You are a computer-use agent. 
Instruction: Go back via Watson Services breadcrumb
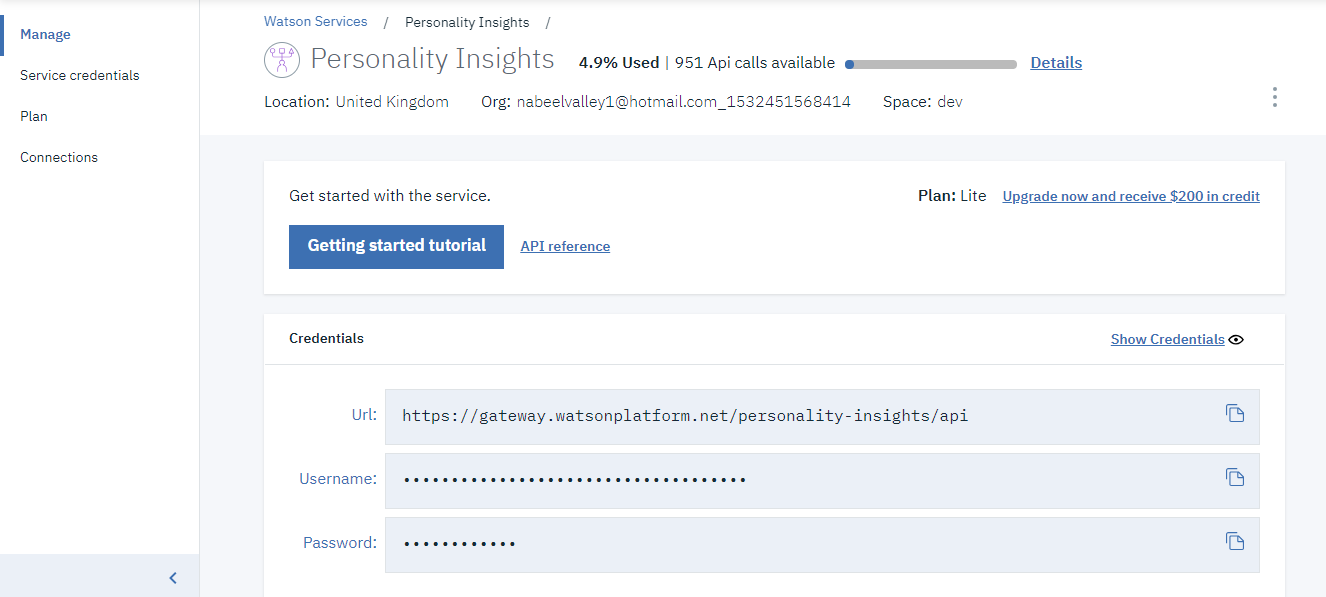click(315, 21)
